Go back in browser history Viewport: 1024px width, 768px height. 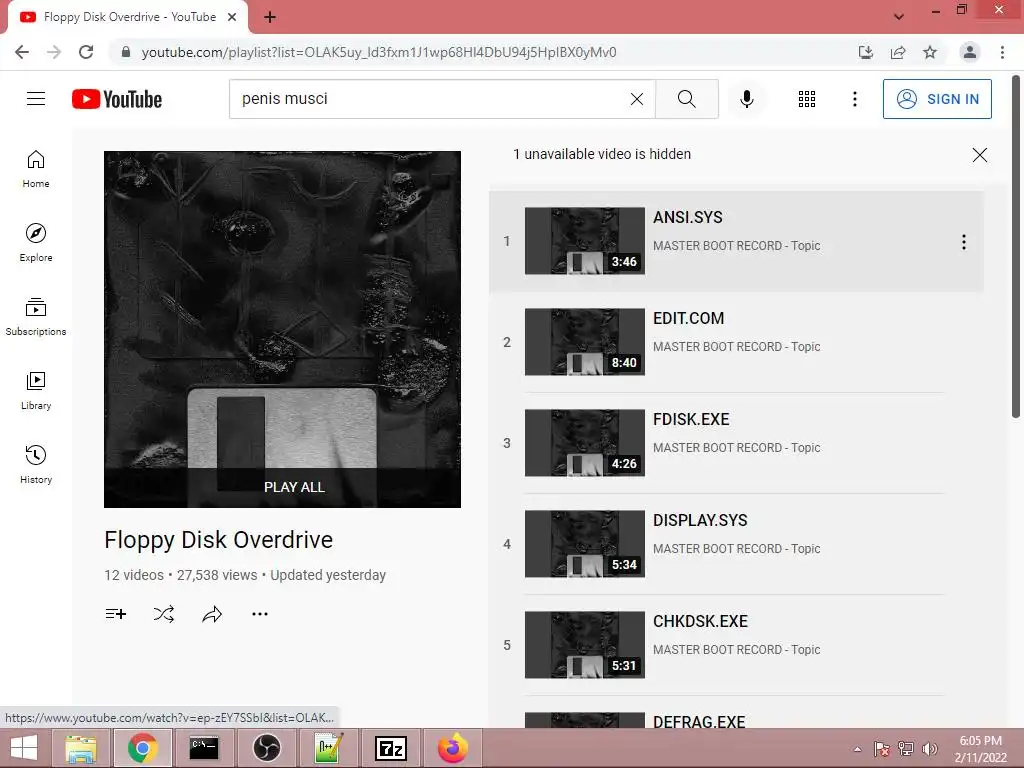[22, 52]
